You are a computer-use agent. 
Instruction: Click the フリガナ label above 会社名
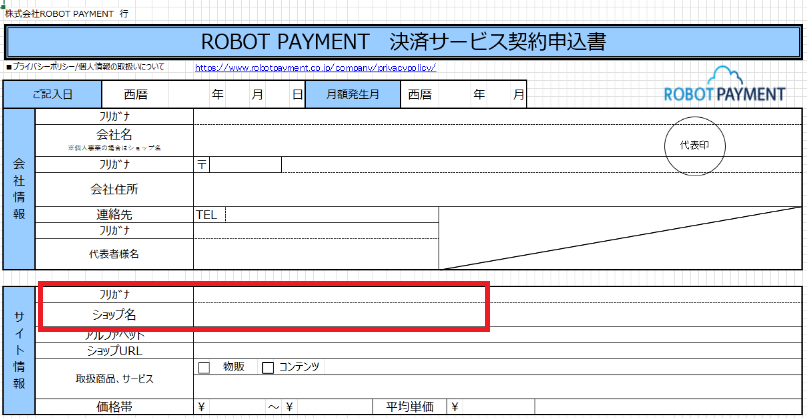click(x=114, y=116)
